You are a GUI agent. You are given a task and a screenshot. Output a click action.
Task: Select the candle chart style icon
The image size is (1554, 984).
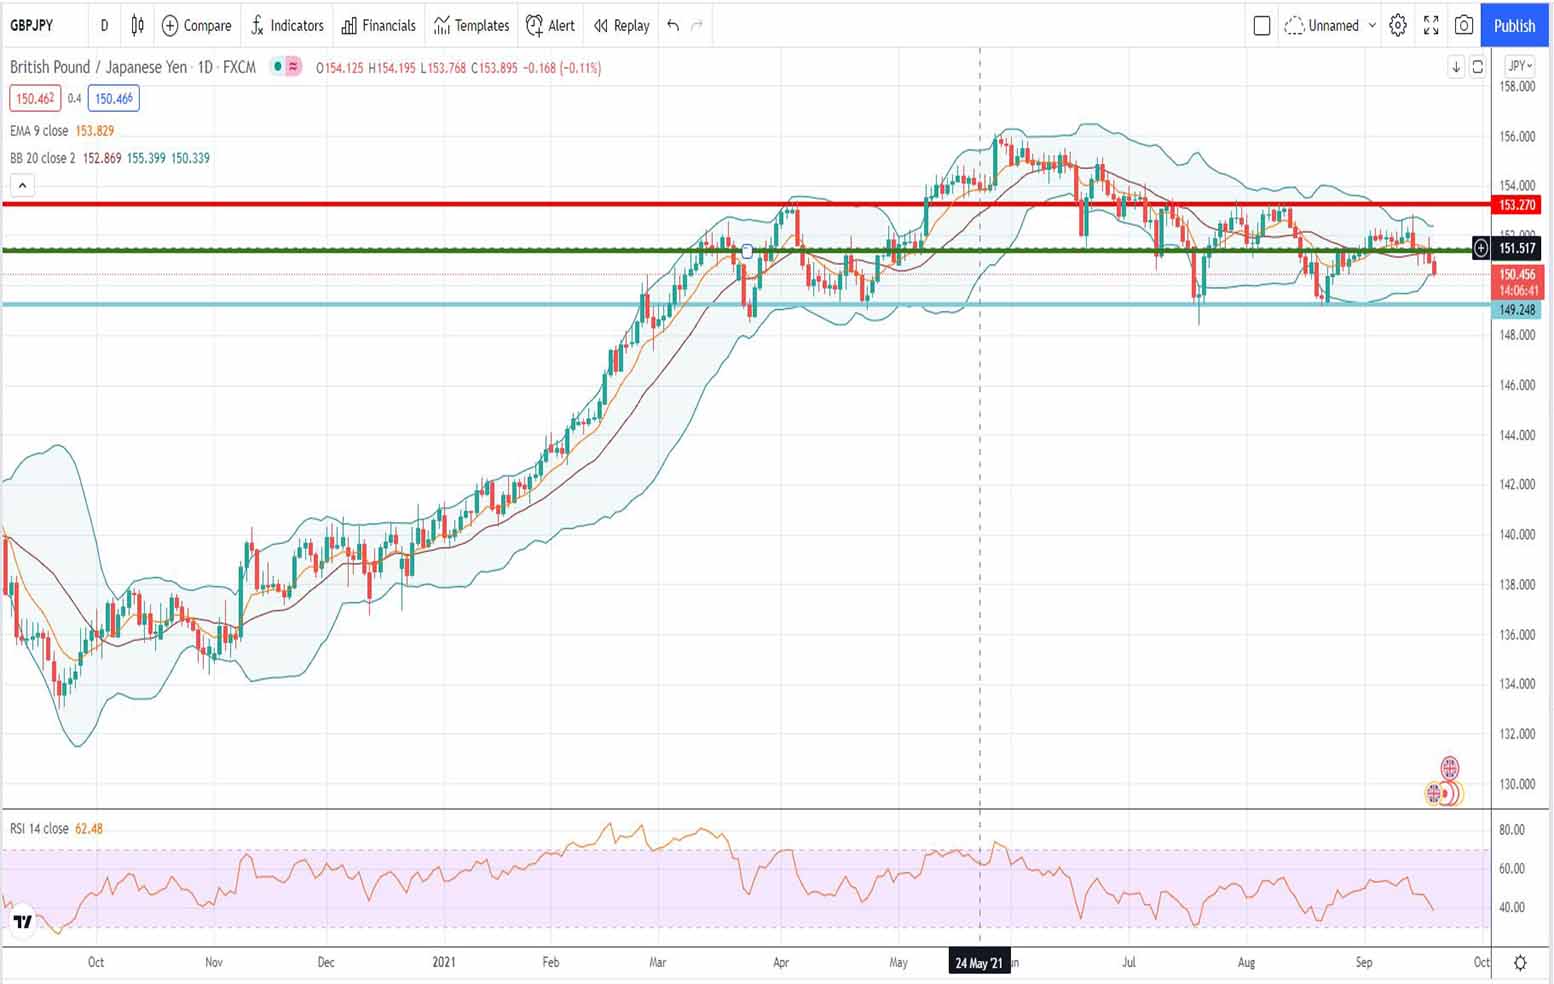click(x=137, y=26)
